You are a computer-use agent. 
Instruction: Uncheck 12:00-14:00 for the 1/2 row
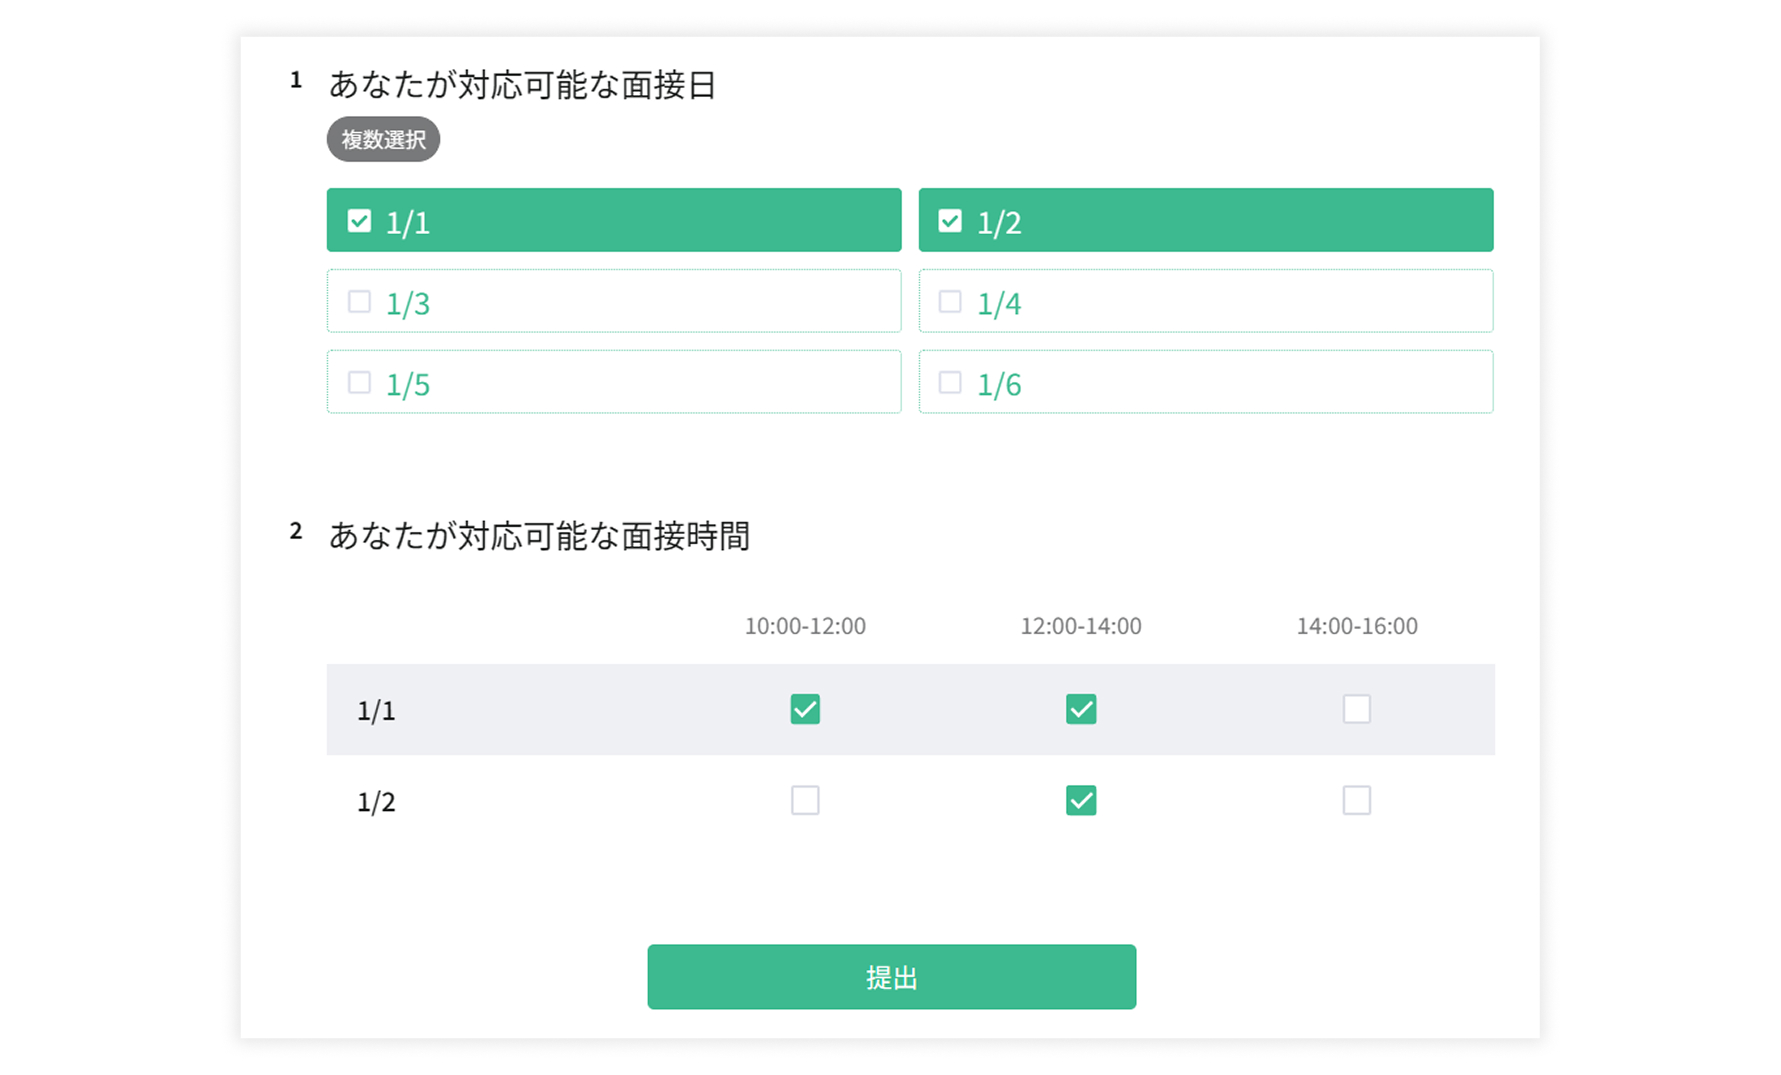pos(1081,800)
